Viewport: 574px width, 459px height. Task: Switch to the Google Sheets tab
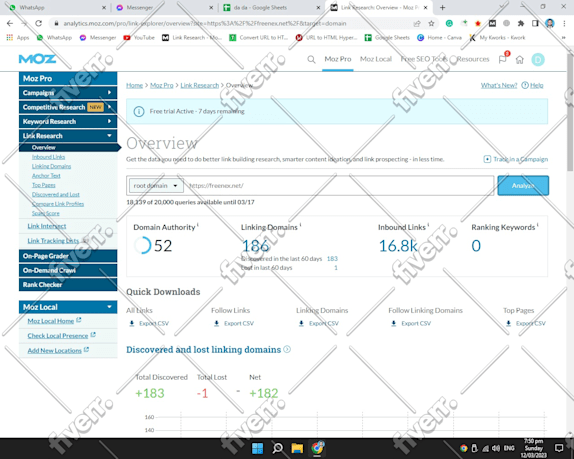coord(272,7)
